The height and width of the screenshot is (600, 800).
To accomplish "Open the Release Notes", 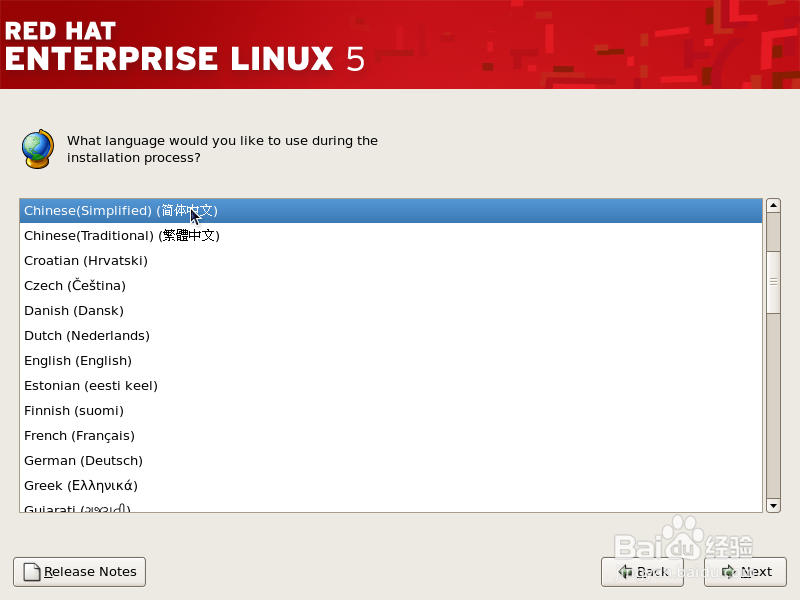I will click(79, 571).
